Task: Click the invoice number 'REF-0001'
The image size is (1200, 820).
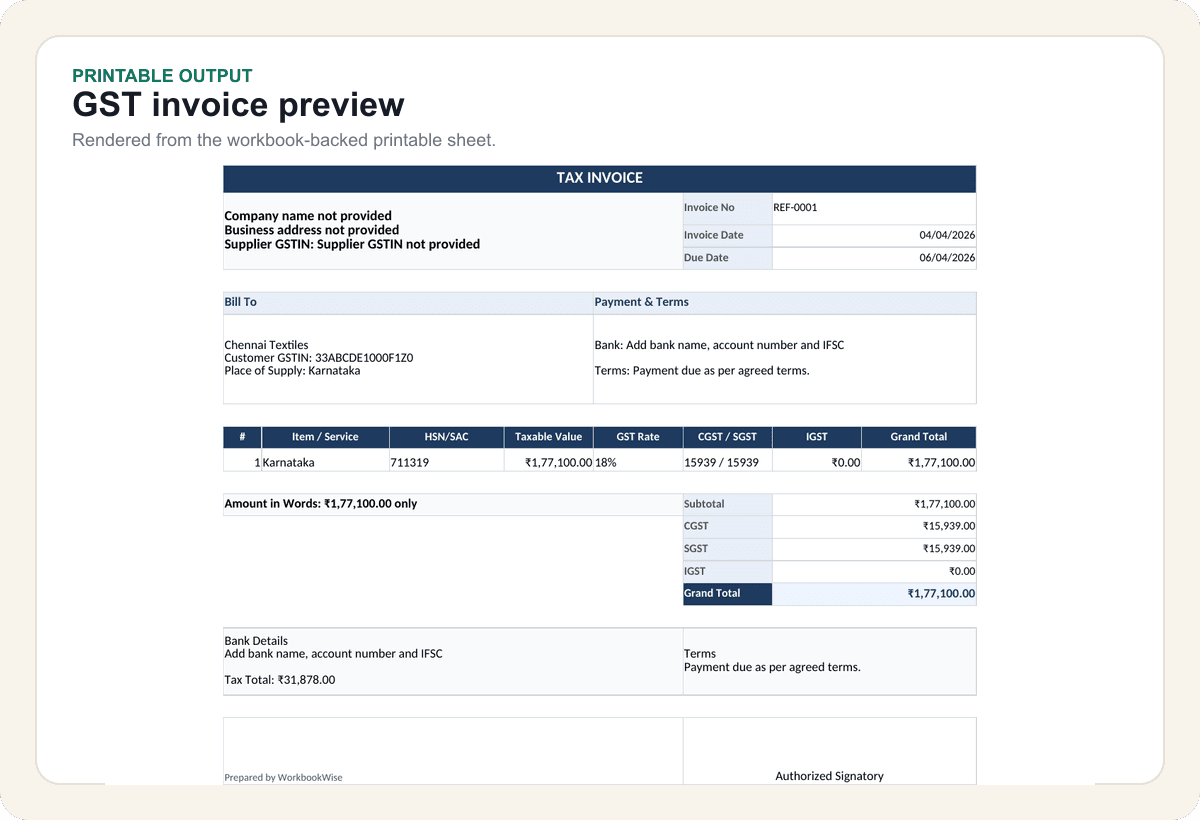Action: (x=795, y=208)
